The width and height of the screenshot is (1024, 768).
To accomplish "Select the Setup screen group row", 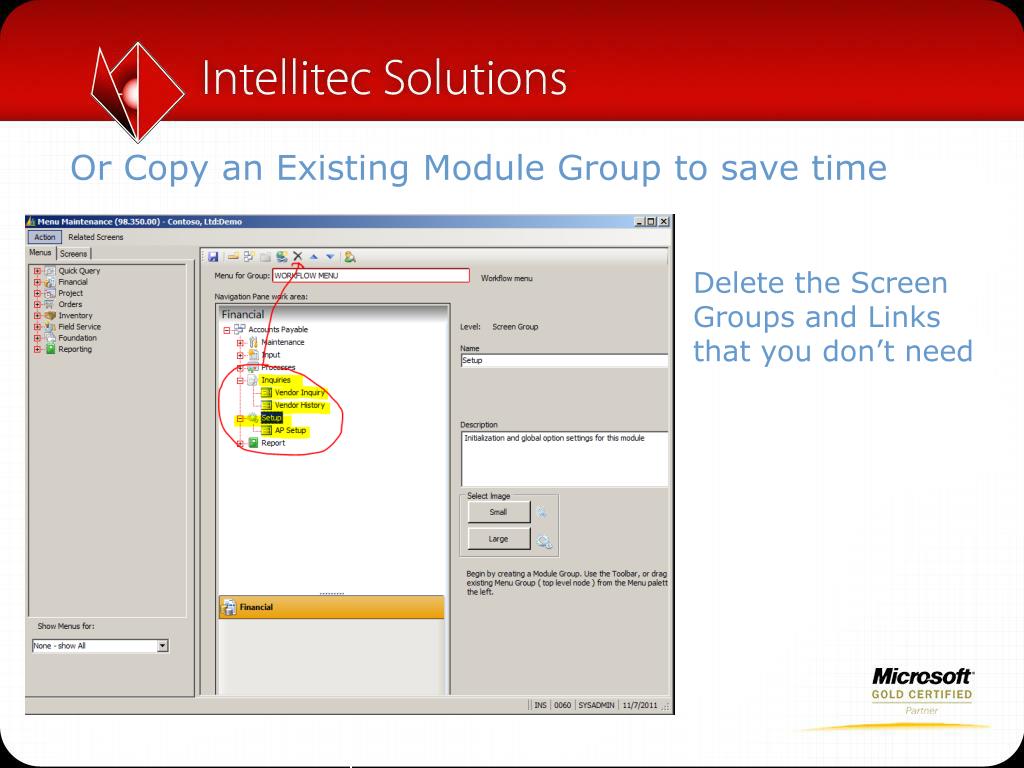I will (x=271, y=418).
